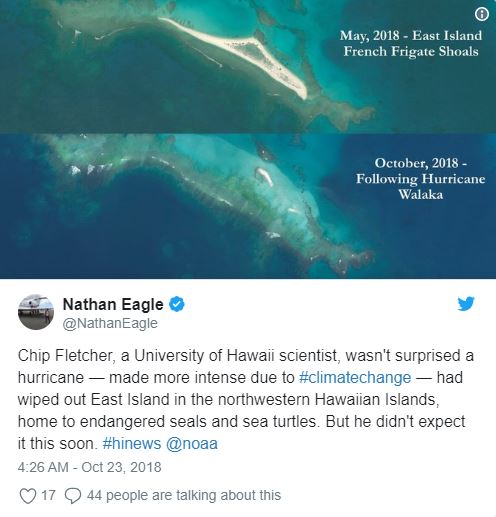
Task: Click the white sand island in top image
Action: pos(234,56)
